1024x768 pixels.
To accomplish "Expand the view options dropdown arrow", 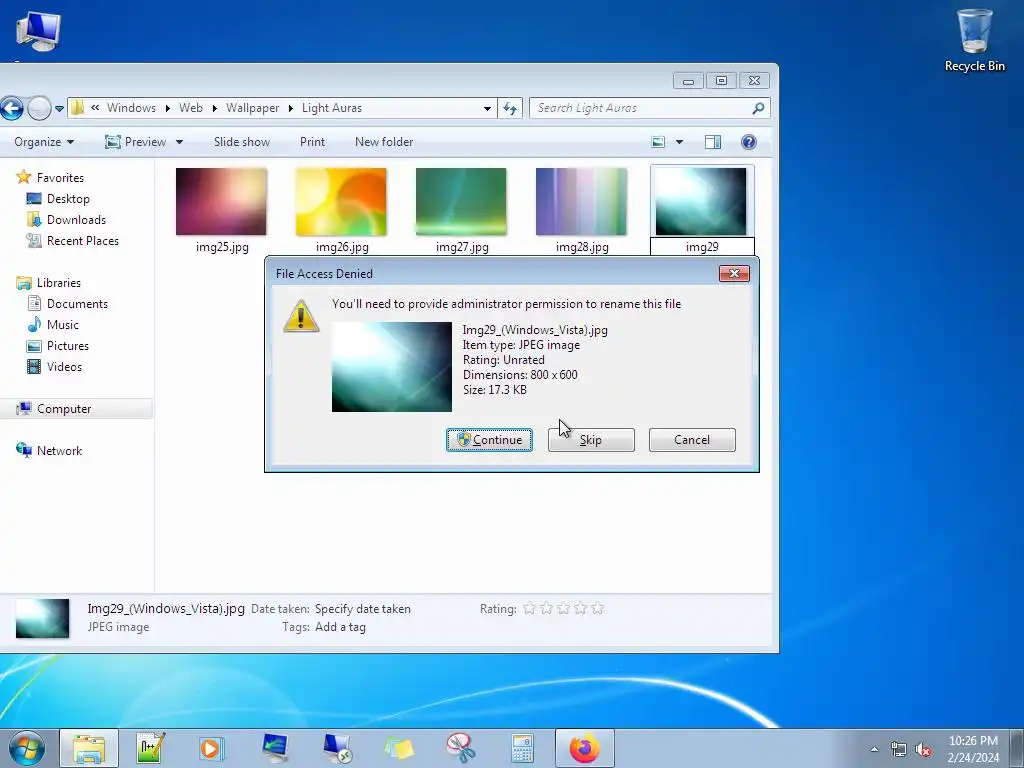I will click(679, 142).
